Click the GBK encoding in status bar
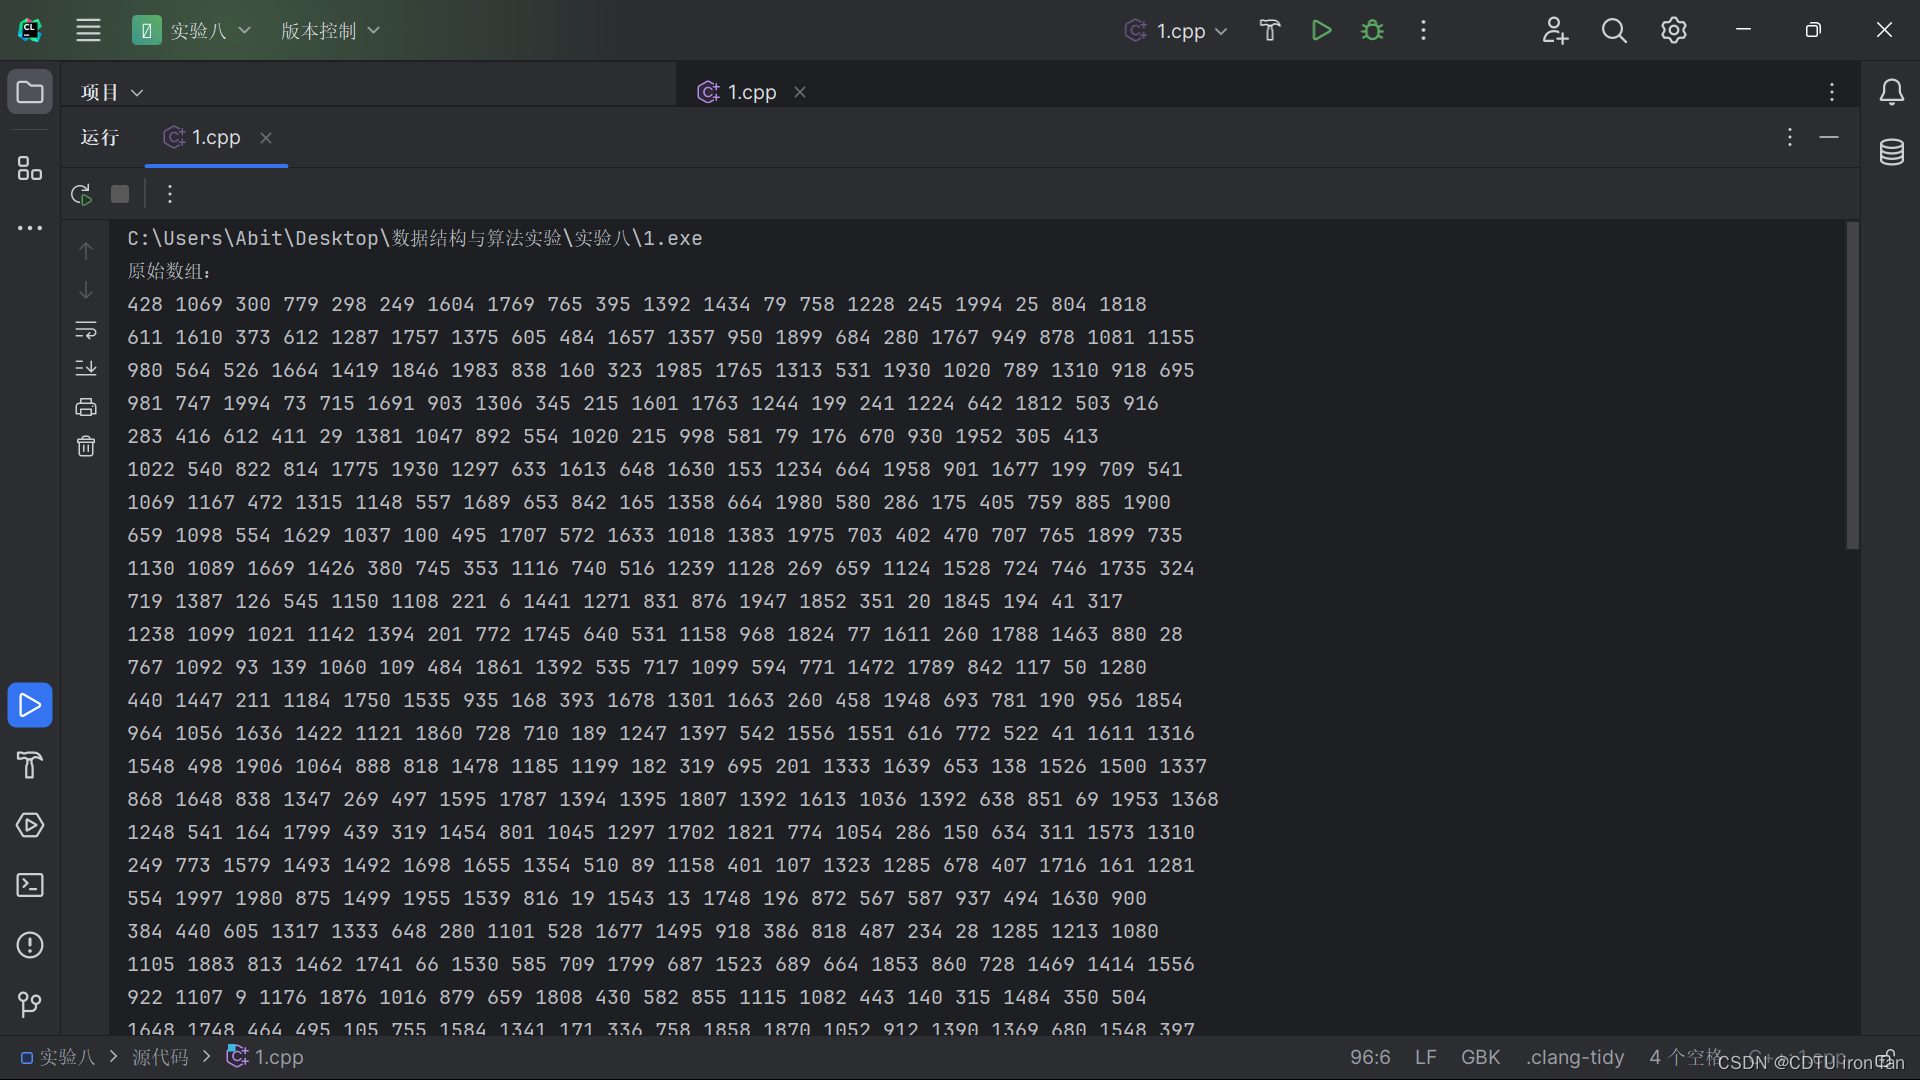The width and height of the screenshot is (1920, 1080). [1480, 1057]
